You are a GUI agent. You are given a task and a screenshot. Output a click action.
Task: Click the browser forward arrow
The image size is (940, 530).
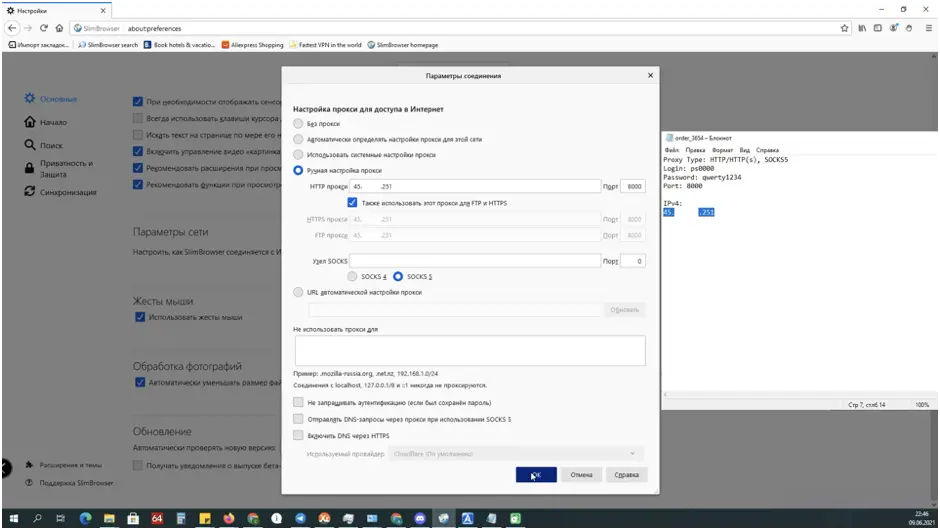click(28, 28)
